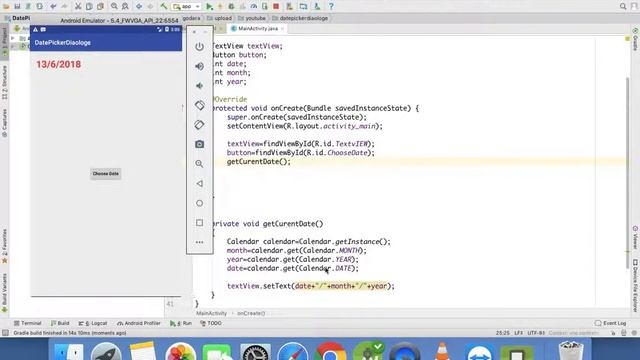The width and height of the screenshot is (640, 360).
Task: Click the emulator Power button
Action: [199, 47]
